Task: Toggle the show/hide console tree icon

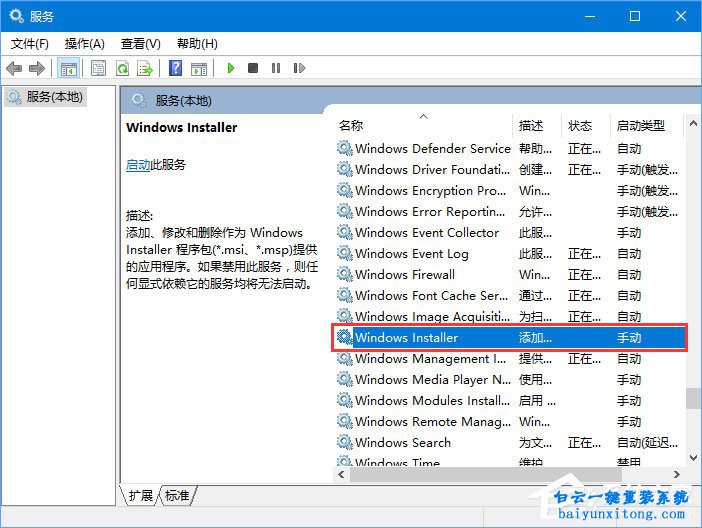Action: coord(68,69)
